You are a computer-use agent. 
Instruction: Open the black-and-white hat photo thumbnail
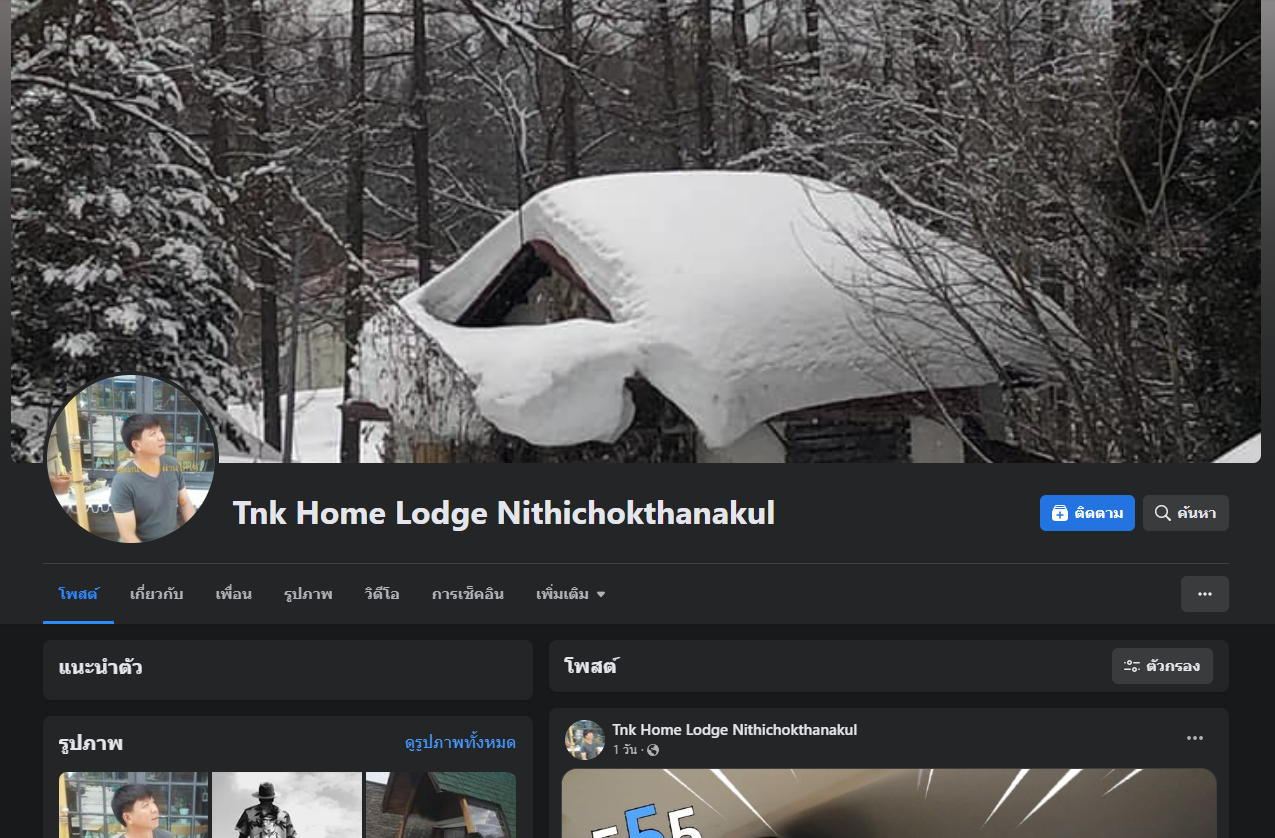point(287,805)
